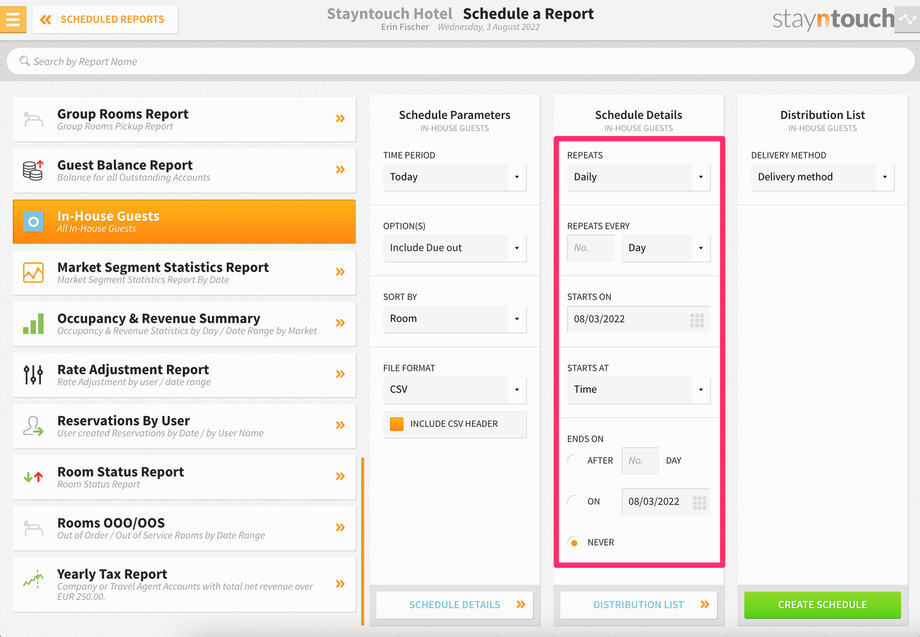The image size is (920, 637).
Task: Click the Reservations By User title
Action: 123,421
